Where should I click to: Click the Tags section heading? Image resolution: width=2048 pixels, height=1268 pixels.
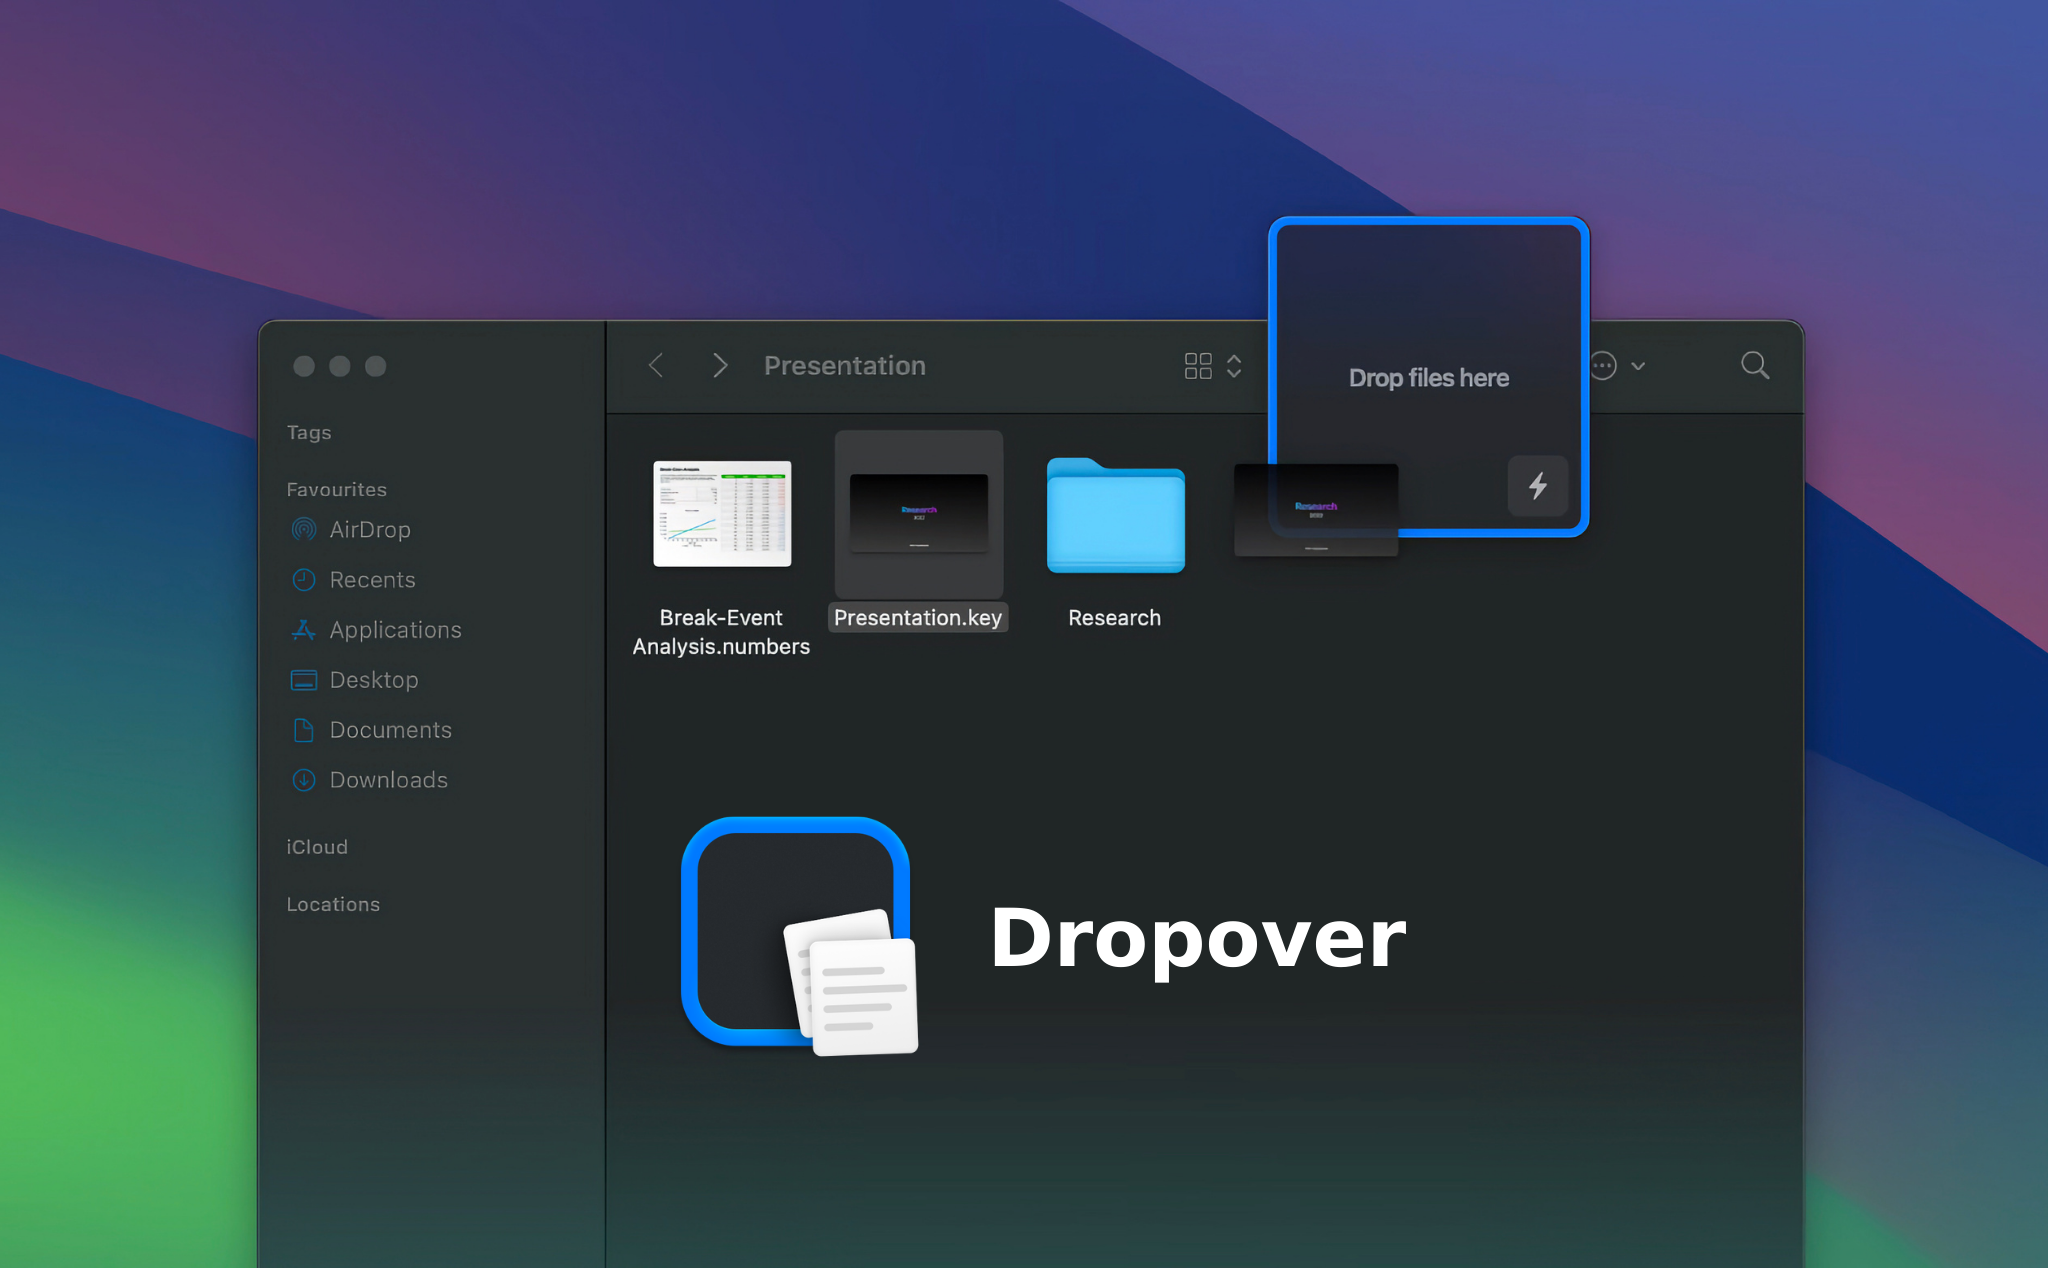point(308,432)
